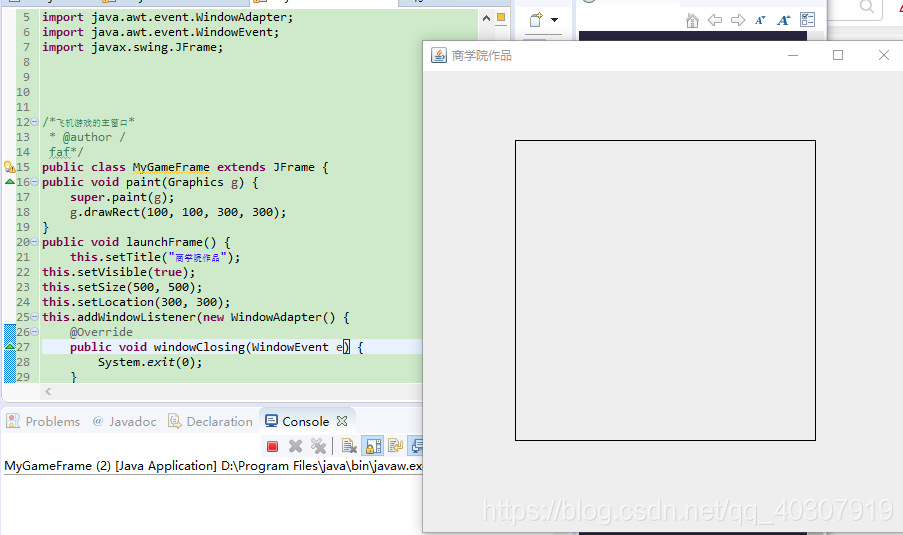
Task: Click the warning marker beside line 15
Action: [9, 167]
